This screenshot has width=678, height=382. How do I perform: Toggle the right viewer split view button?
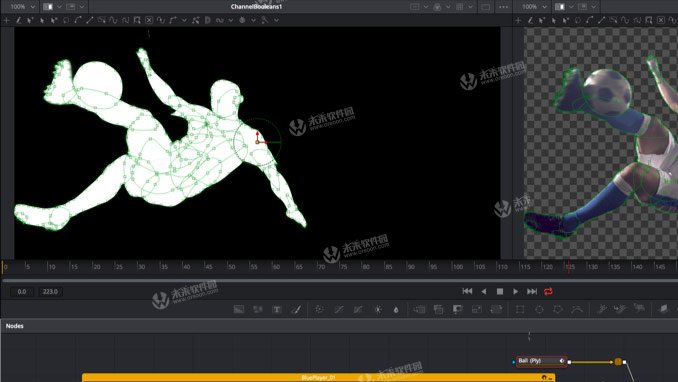coord(560,7)
